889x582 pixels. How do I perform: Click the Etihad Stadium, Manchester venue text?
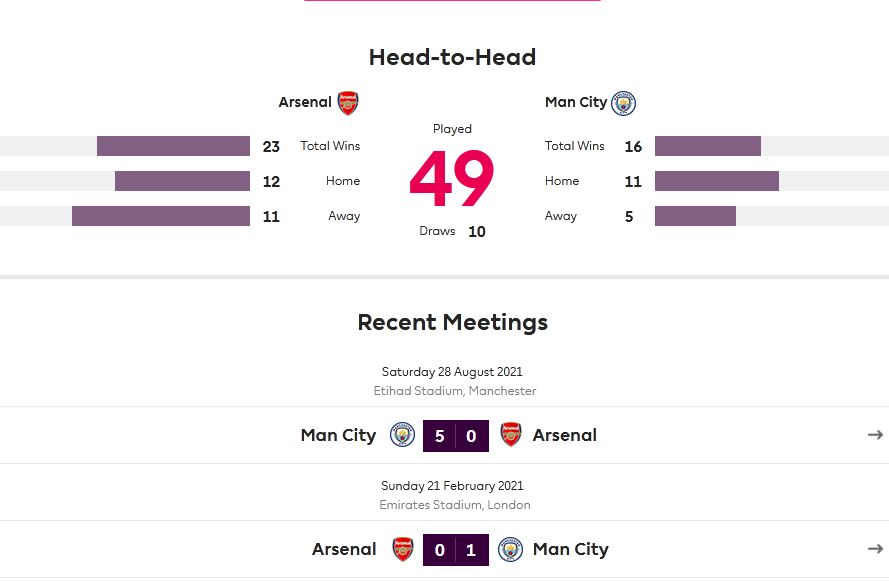click(x=454, y=391)
